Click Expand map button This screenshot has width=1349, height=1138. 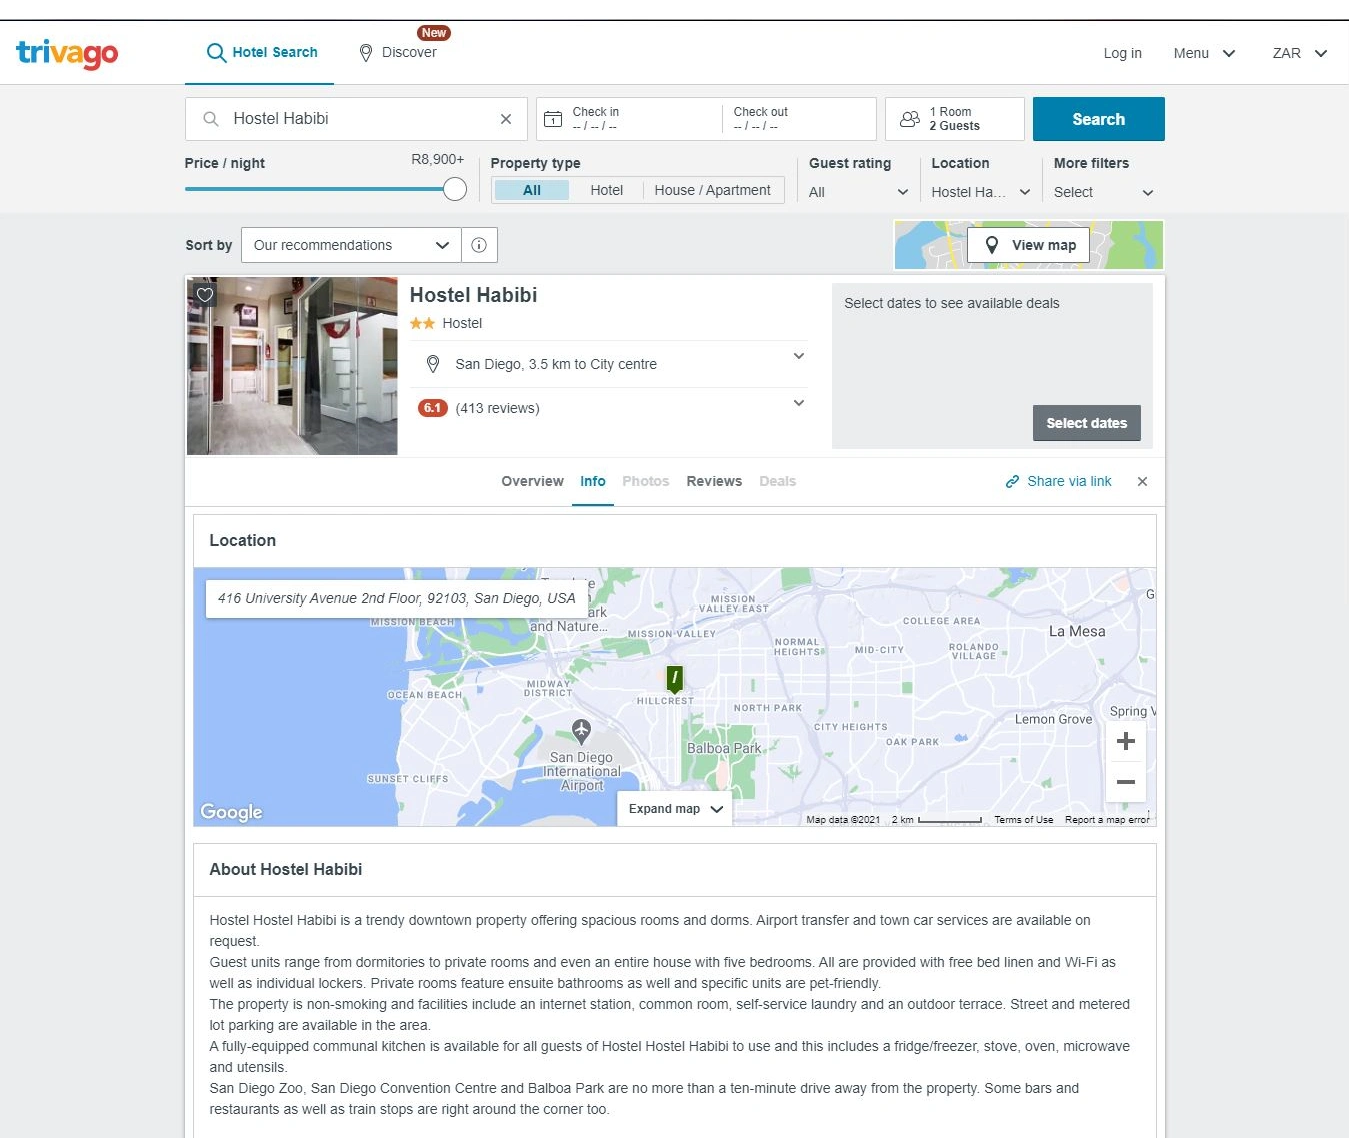coord(675,809)
